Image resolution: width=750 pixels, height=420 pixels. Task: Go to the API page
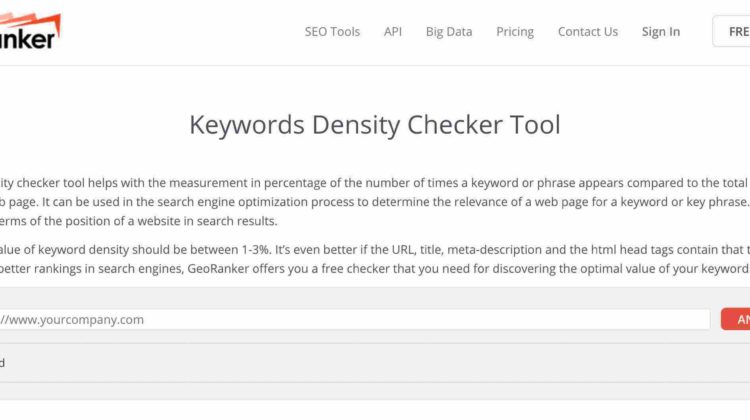(393, 31)
